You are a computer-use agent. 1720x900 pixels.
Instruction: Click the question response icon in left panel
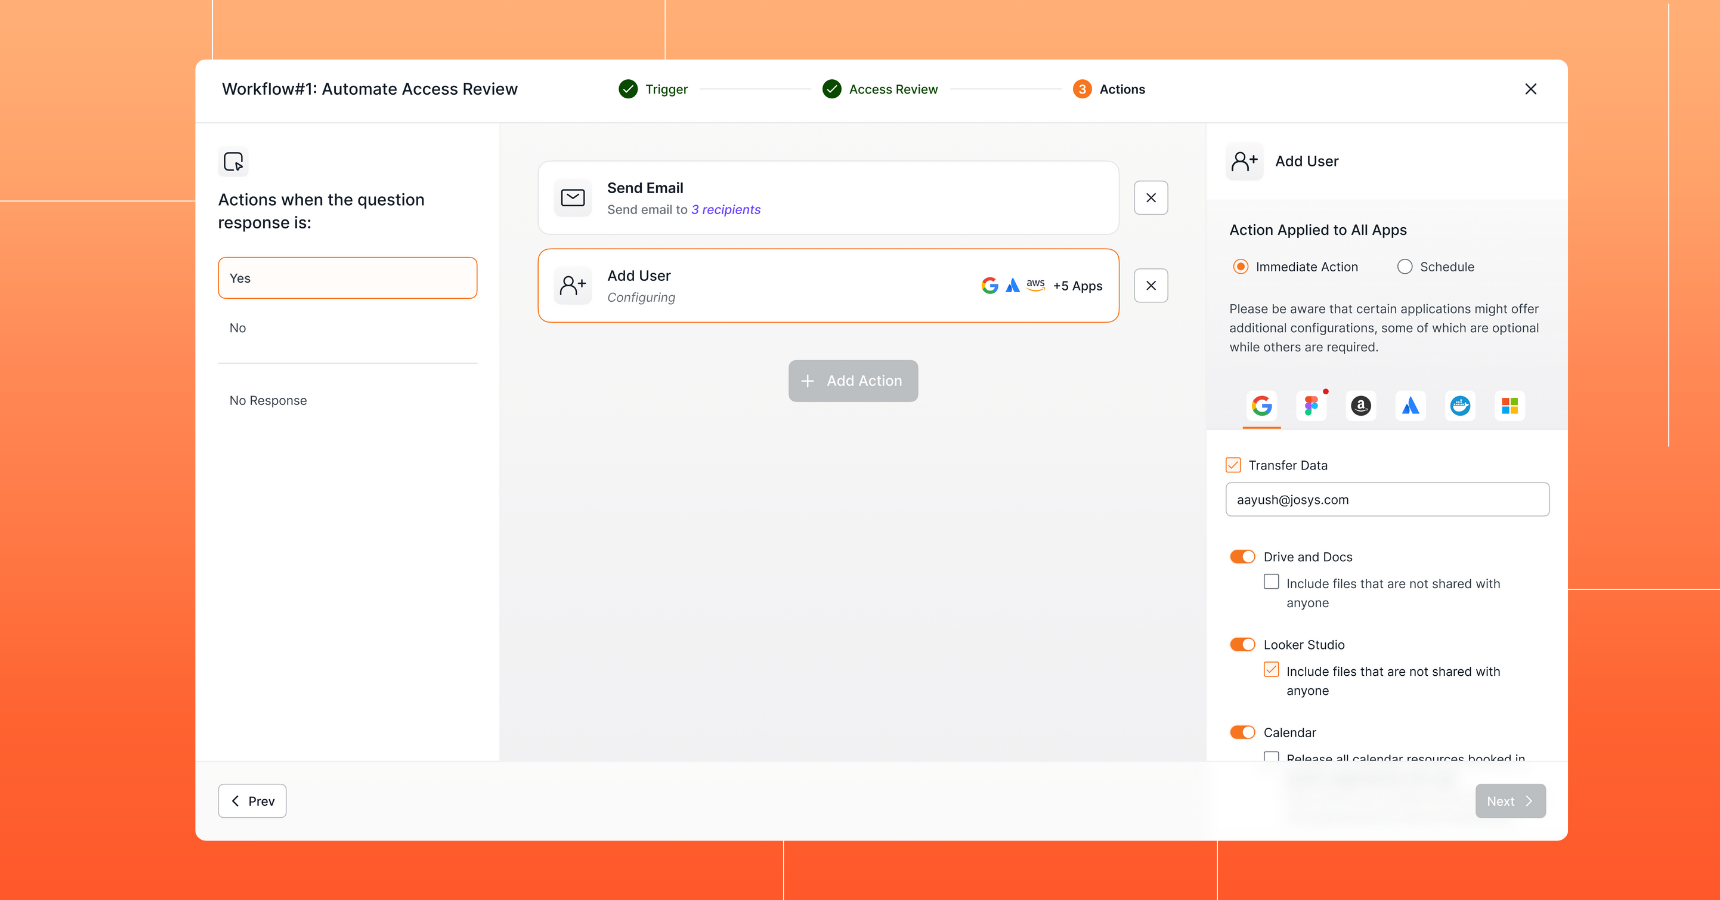pyautogui.click(x=233, y=162)
